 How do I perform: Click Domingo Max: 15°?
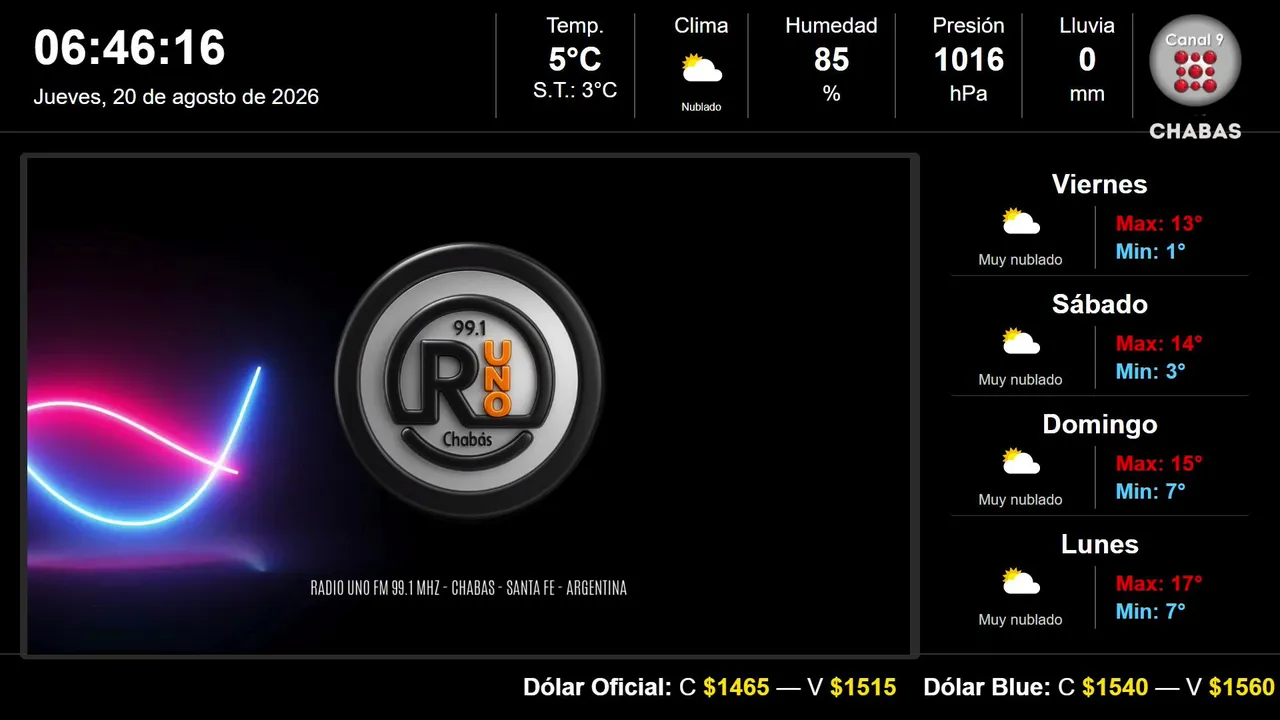[1159, 463]
